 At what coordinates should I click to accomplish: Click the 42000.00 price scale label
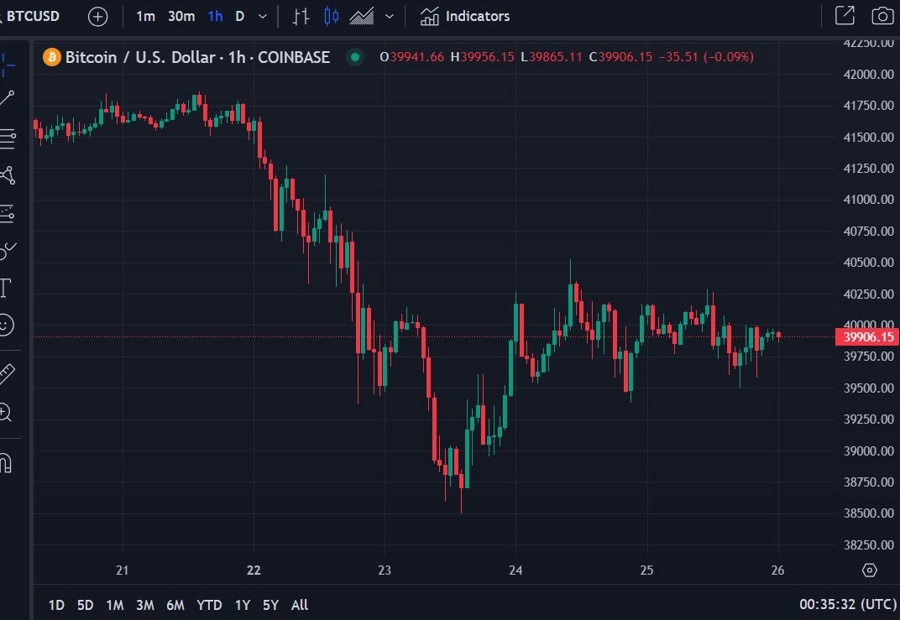(x=868, y=75)
